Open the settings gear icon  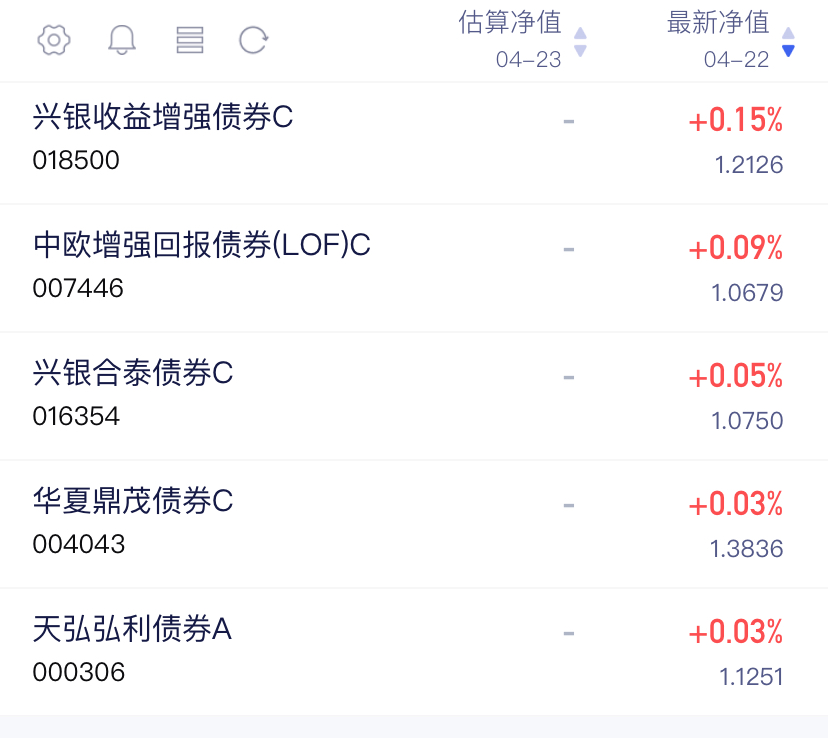54,40
